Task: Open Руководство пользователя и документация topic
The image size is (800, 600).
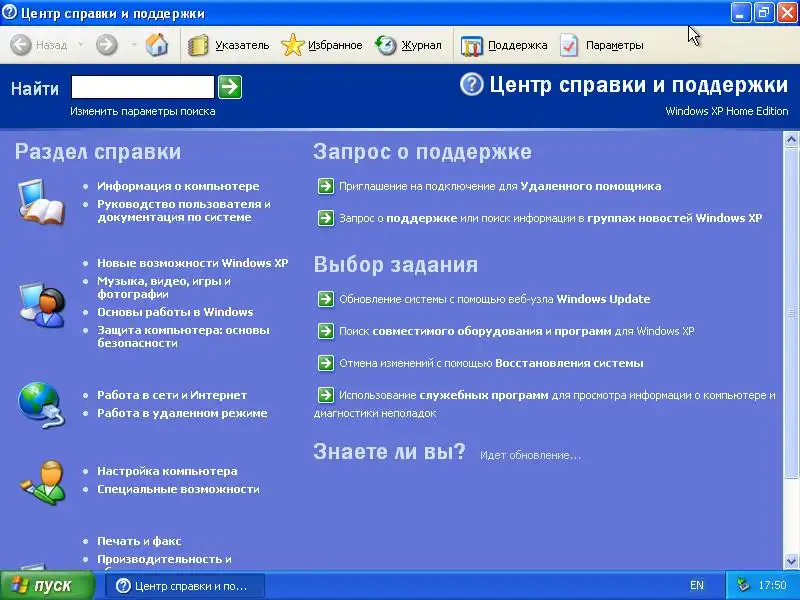Action: [184, 210]
